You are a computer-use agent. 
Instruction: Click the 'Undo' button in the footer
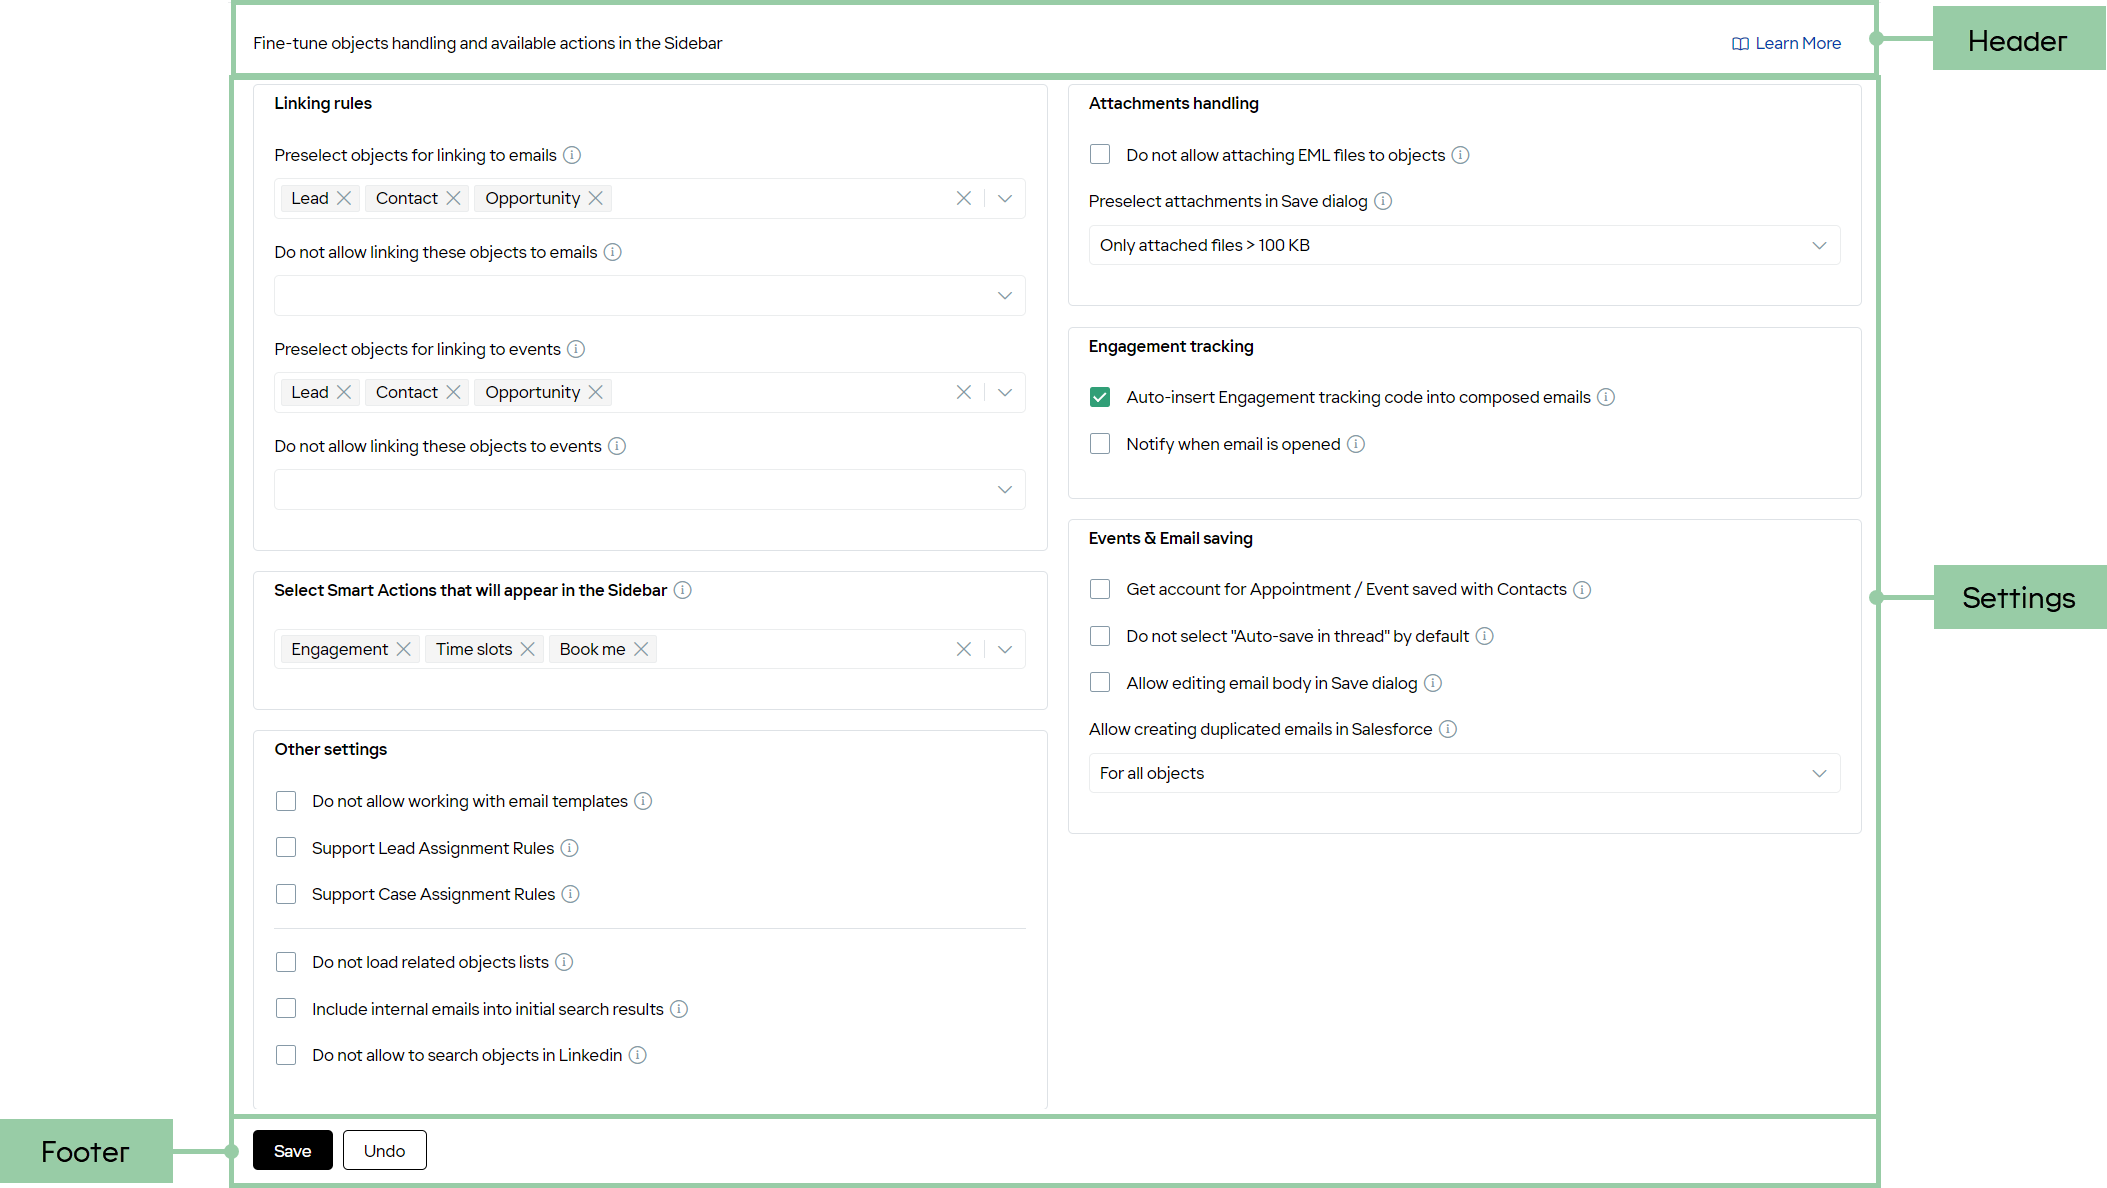(383, 1150)
